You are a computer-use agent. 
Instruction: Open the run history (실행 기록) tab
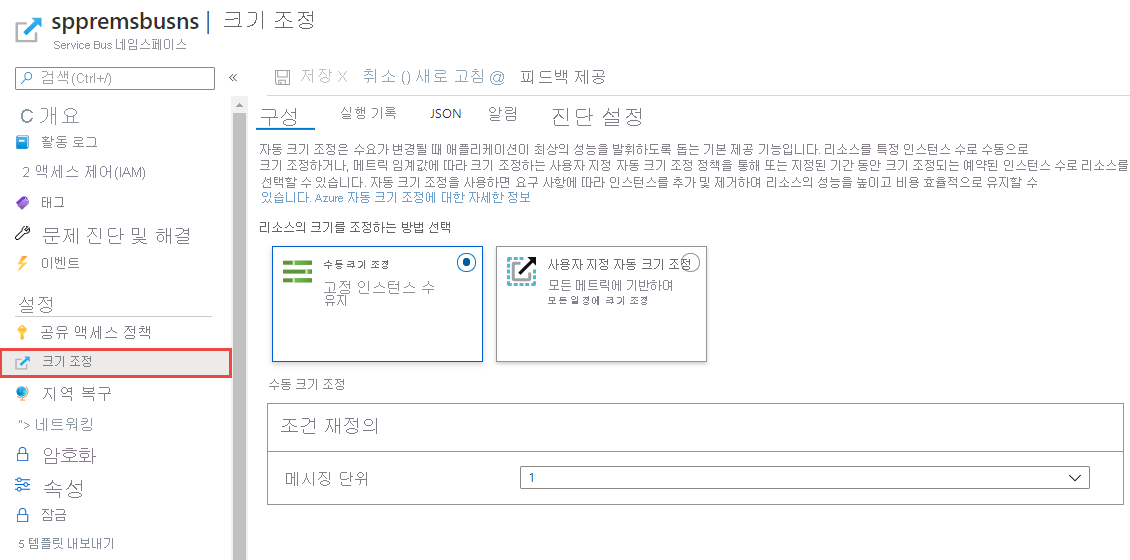tap(368, 114)
